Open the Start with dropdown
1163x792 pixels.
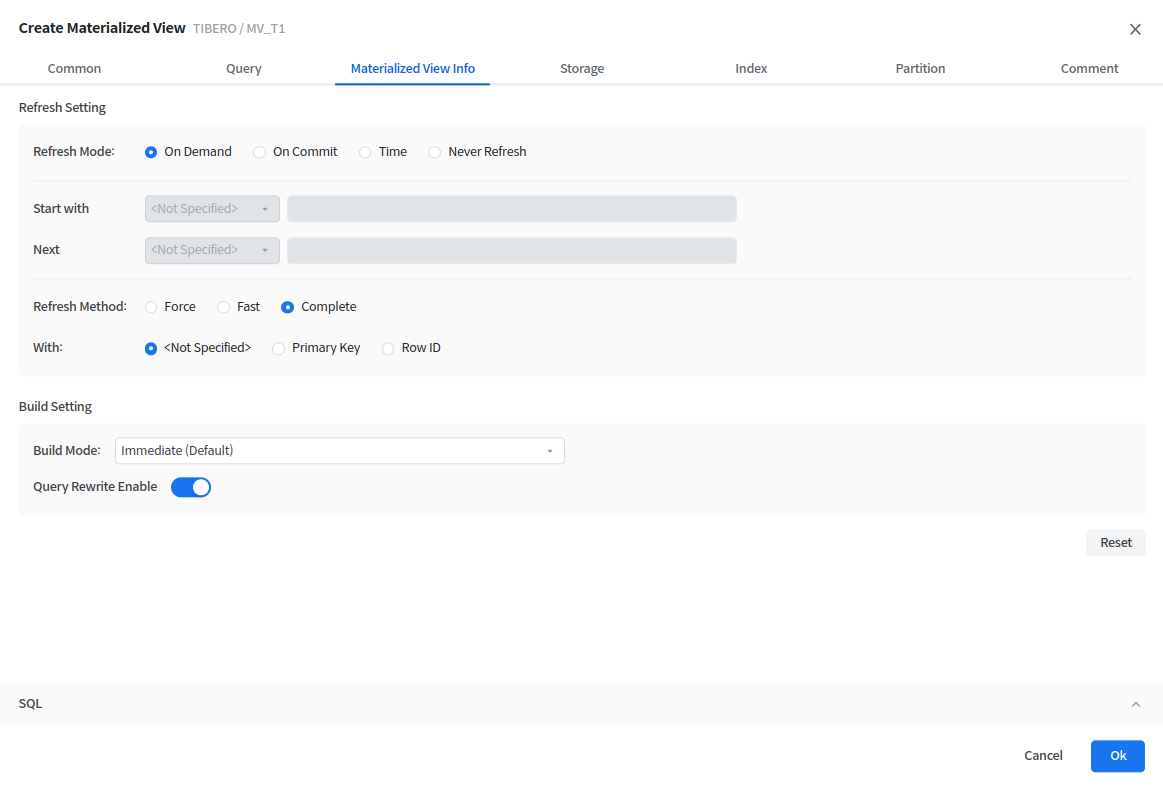point(212,209)
